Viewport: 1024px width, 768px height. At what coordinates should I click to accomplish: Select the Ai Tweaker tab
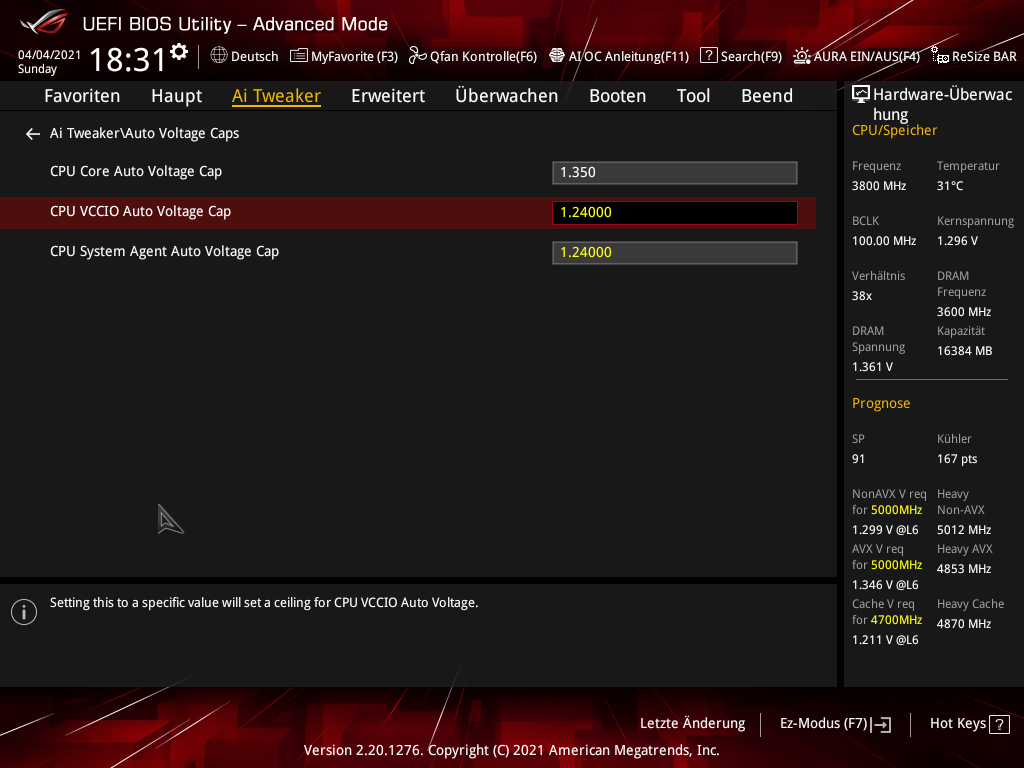276,96
